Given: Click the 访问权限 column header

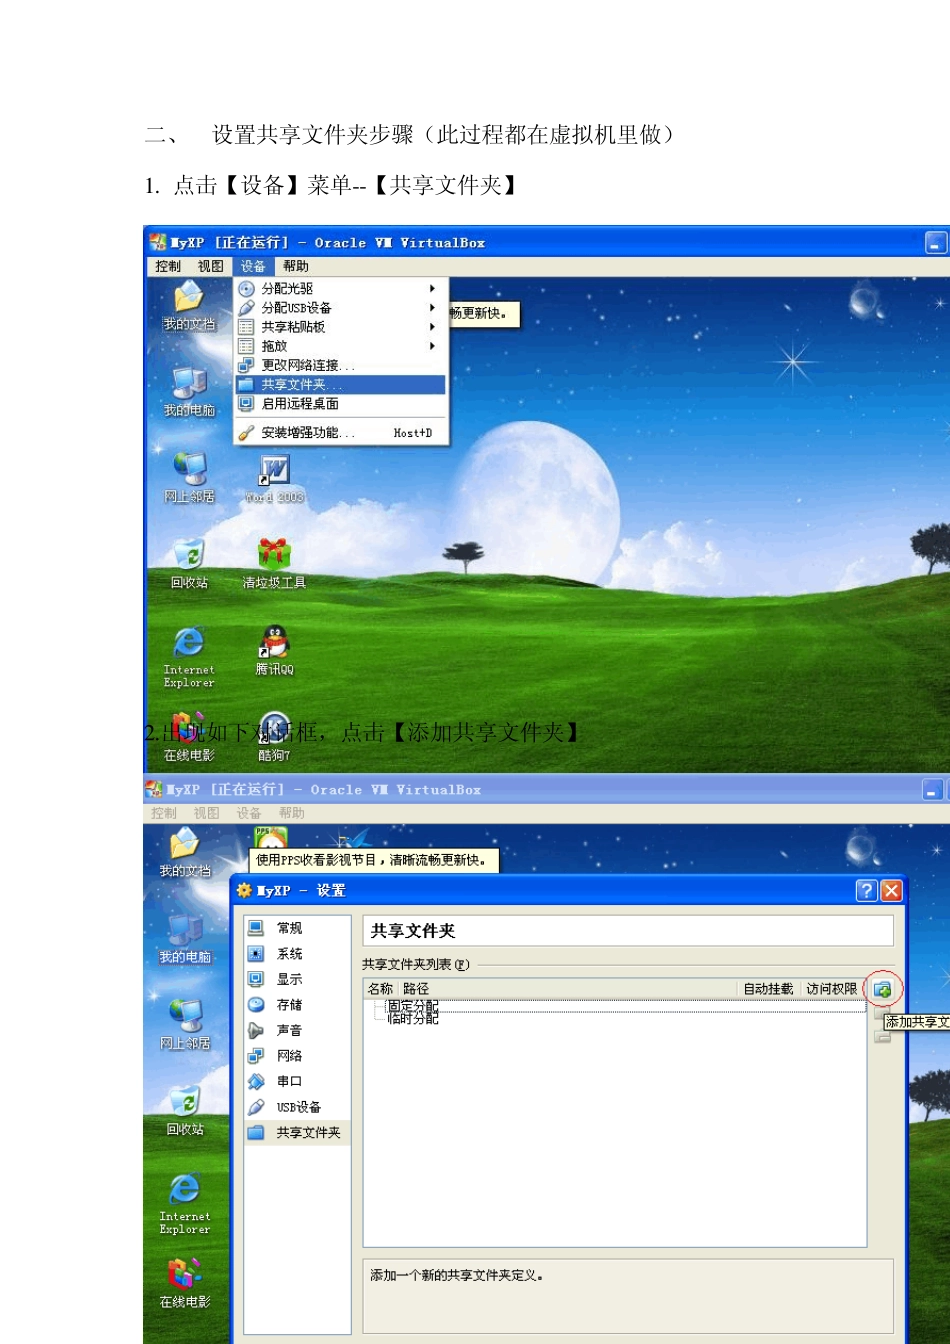Looking at the screenshot, I should (832, 989).
